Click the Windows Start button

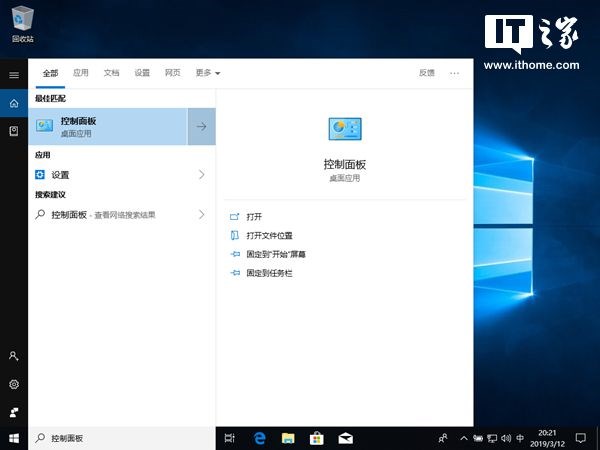[14, 438]
